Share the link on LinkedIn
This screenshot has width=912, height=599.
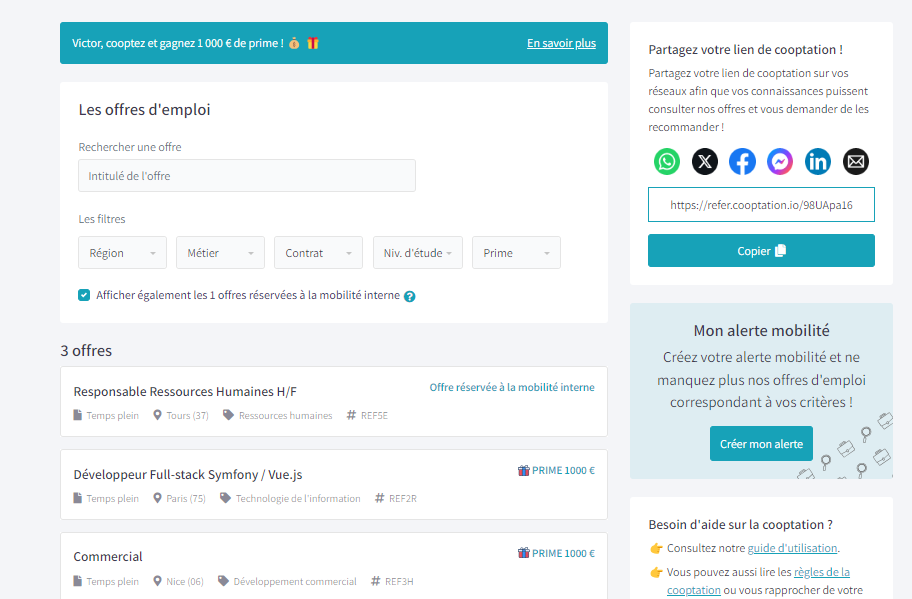[818, 161]
